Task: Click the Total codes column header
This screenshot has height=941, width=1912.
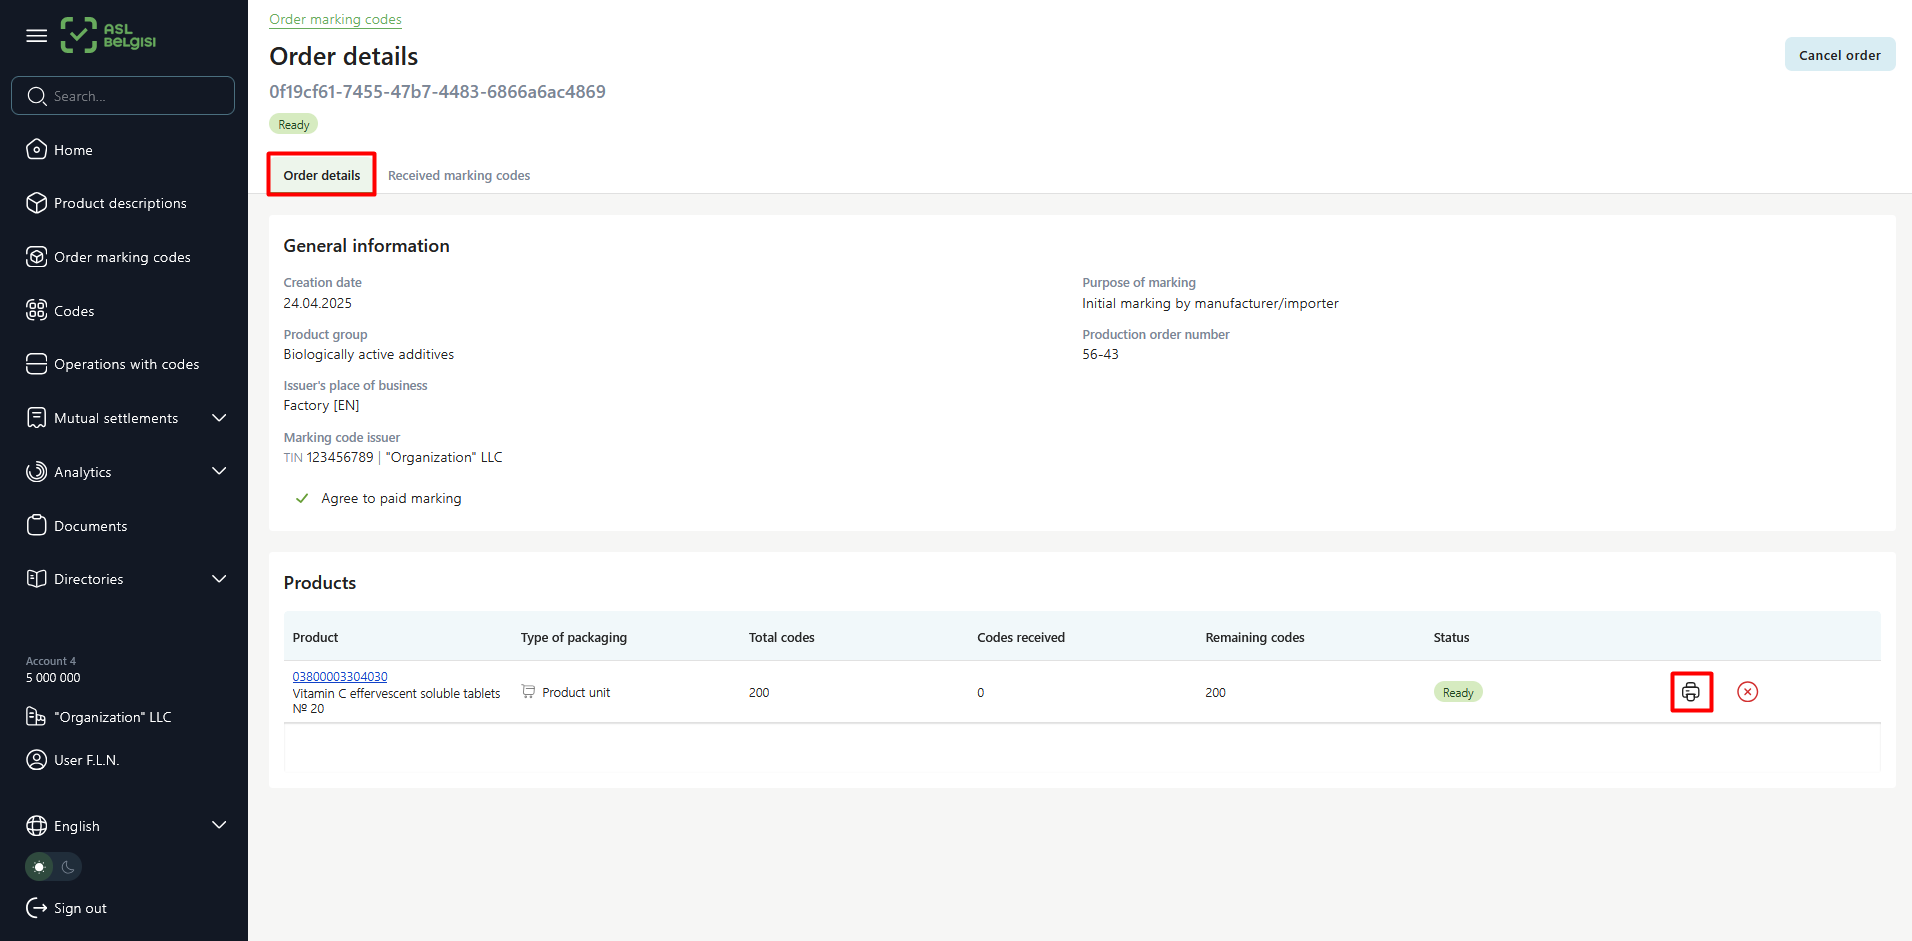Action: click(x=782, y=637)
